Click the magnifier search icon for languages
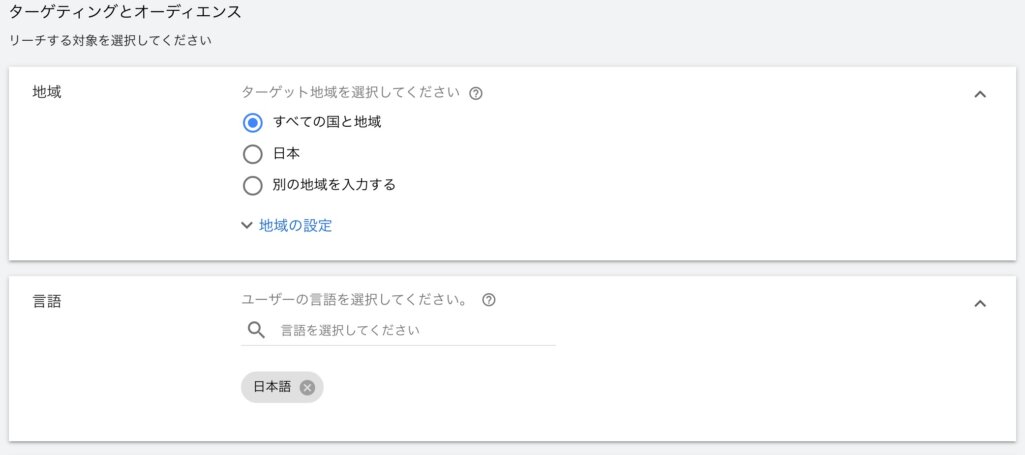The height and width of the screenshot is (455, 1025). click(256, 330)
